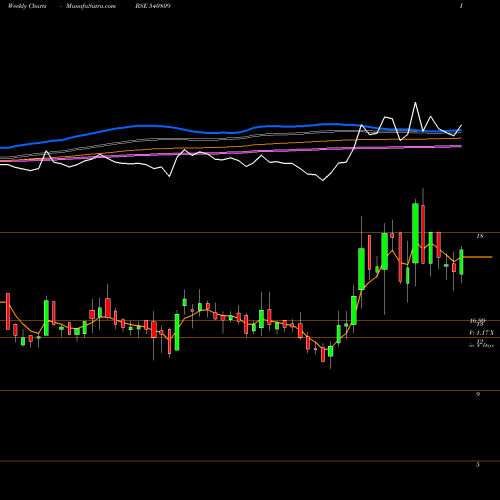
Task: Click the tallest green candlestick near the peak
Action: (x=415, y=233)
